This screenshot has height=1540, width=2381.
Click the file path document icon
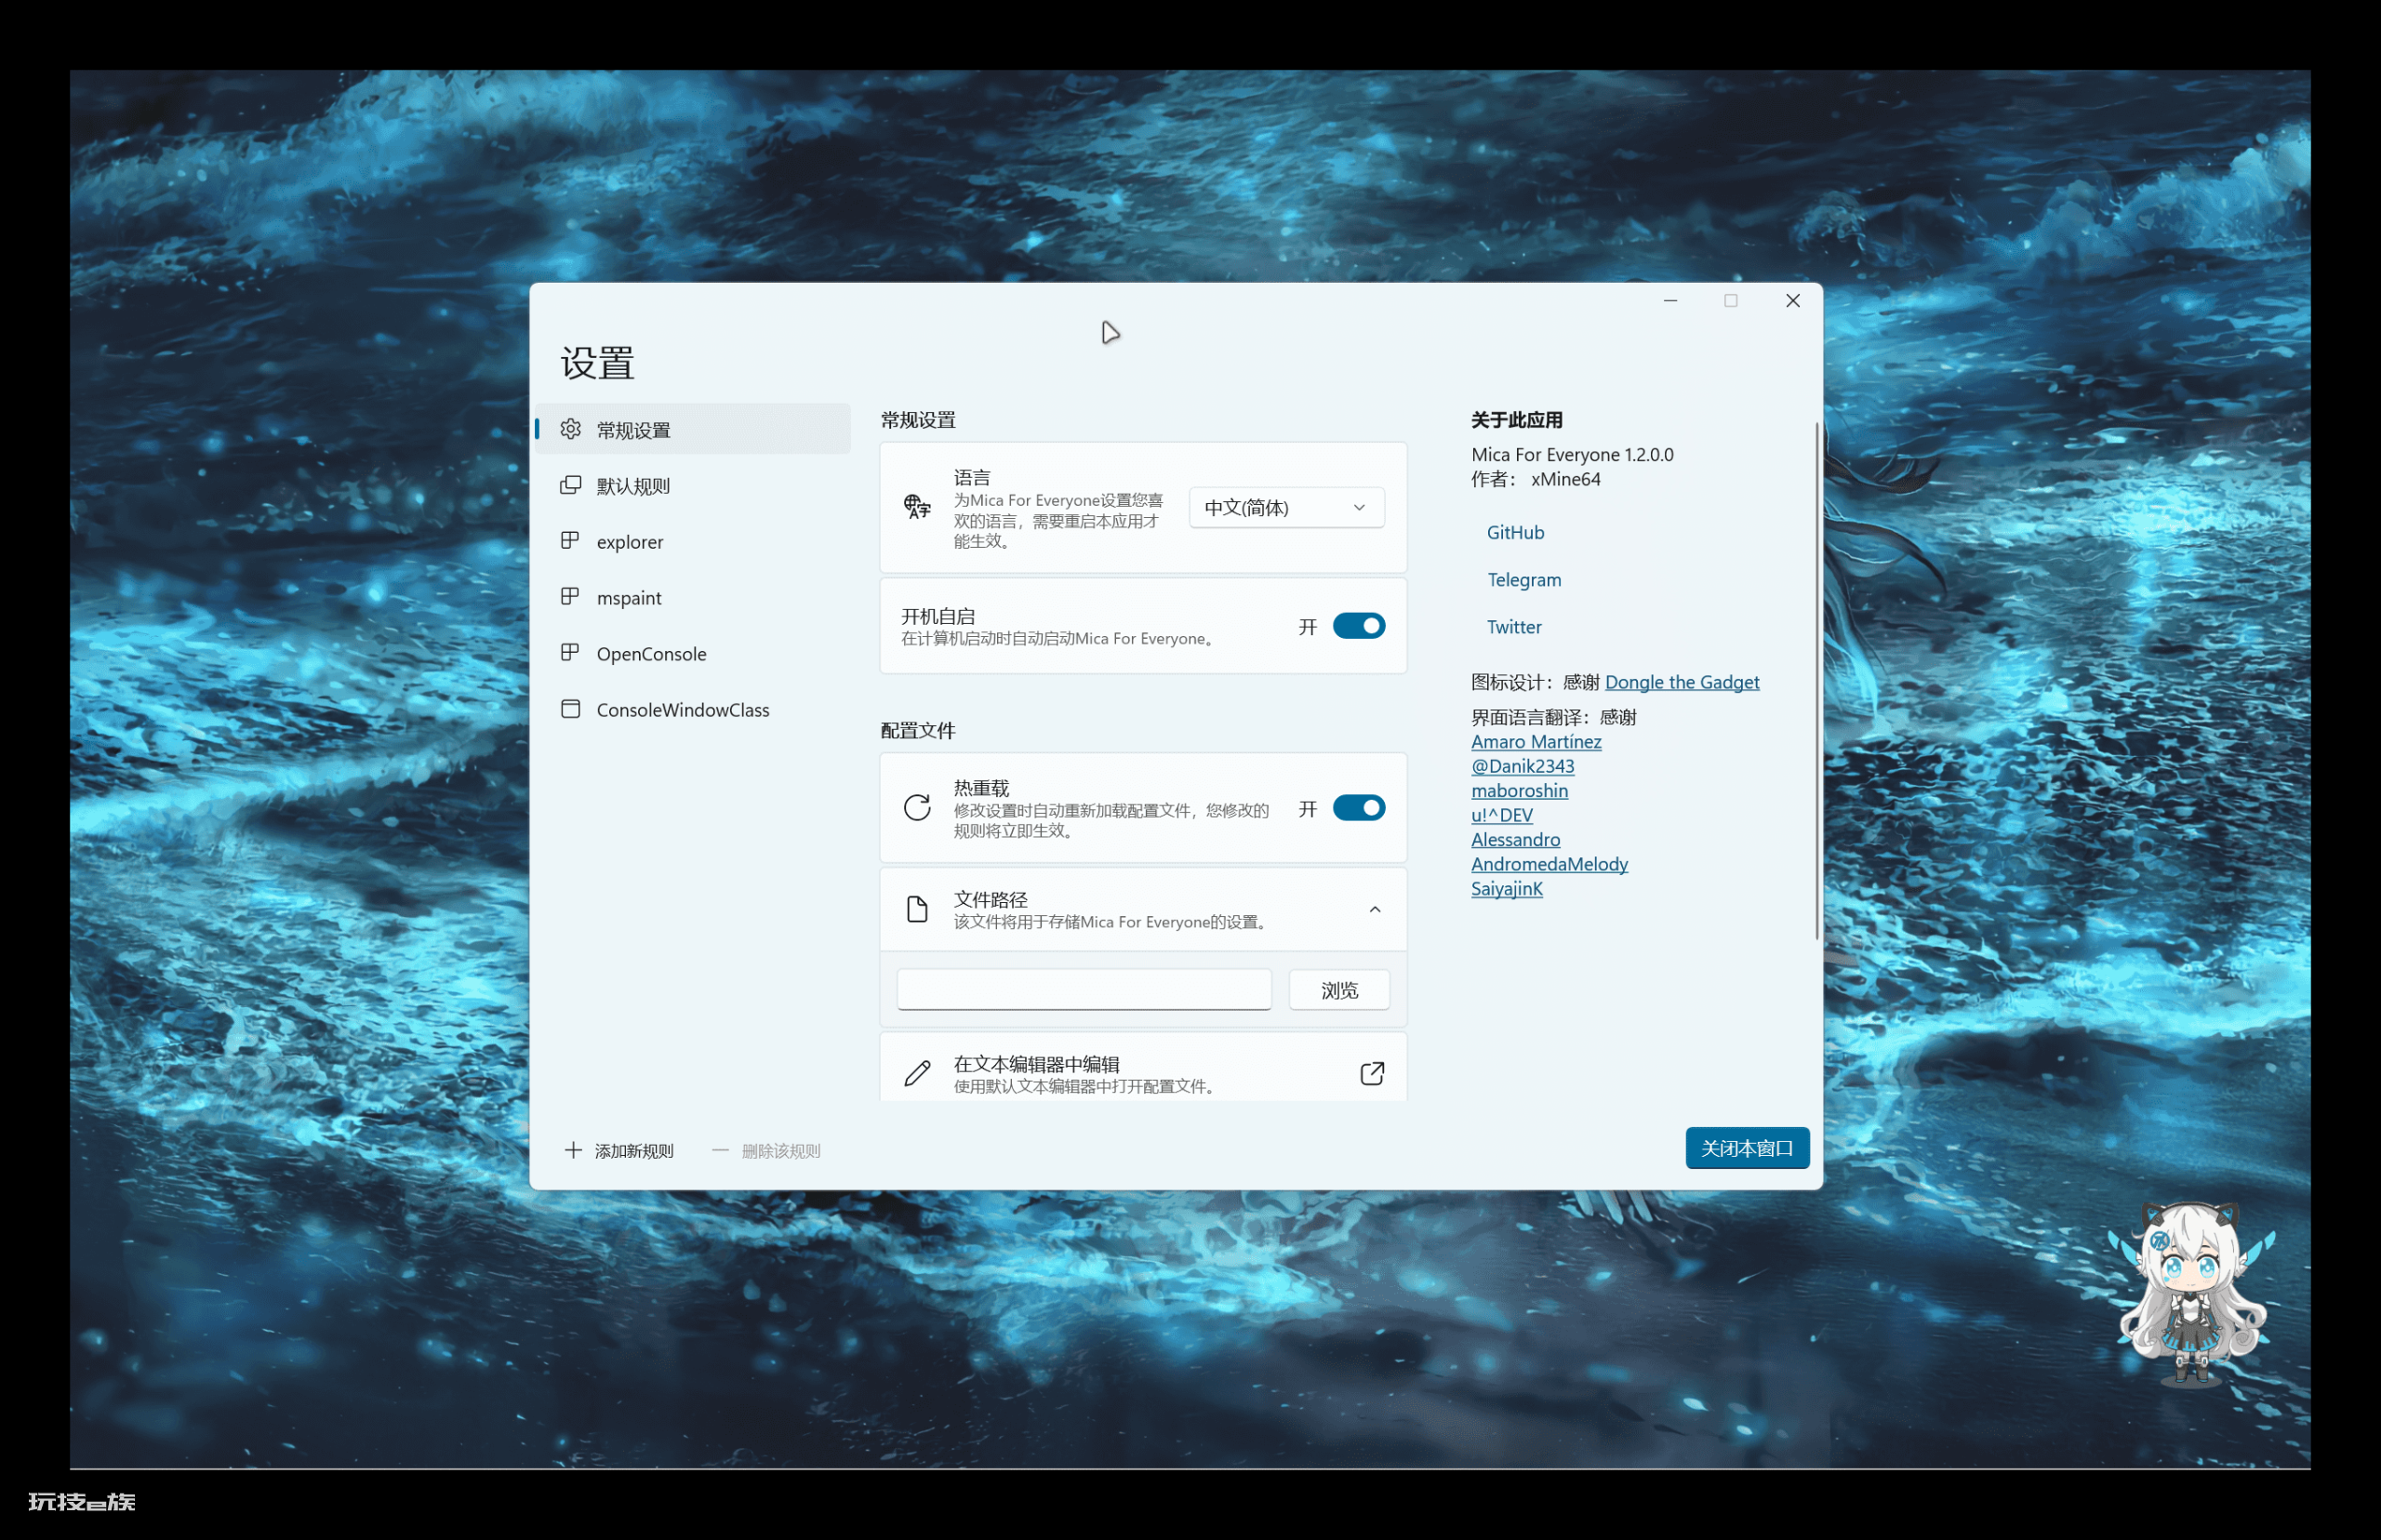click(x=916, y=909)
